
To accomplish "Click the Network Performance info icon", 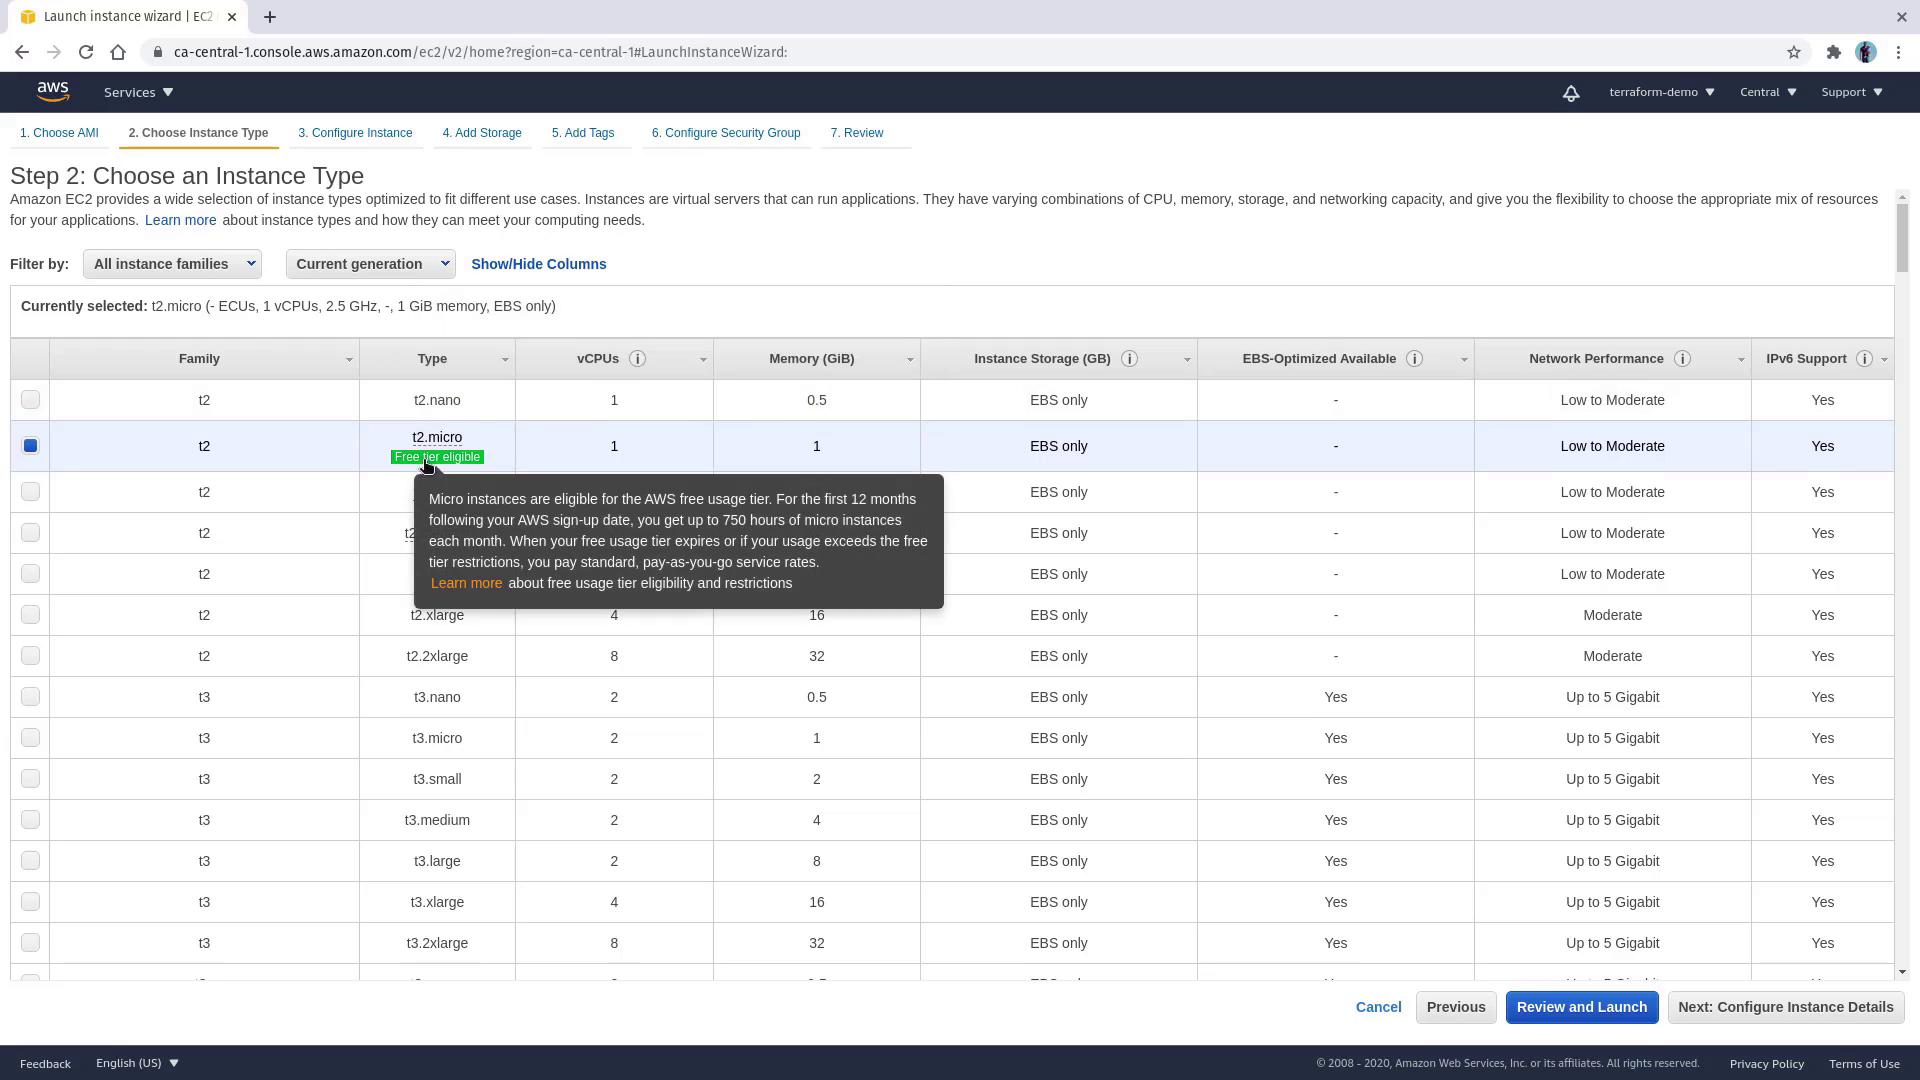I will point(1682,359).
